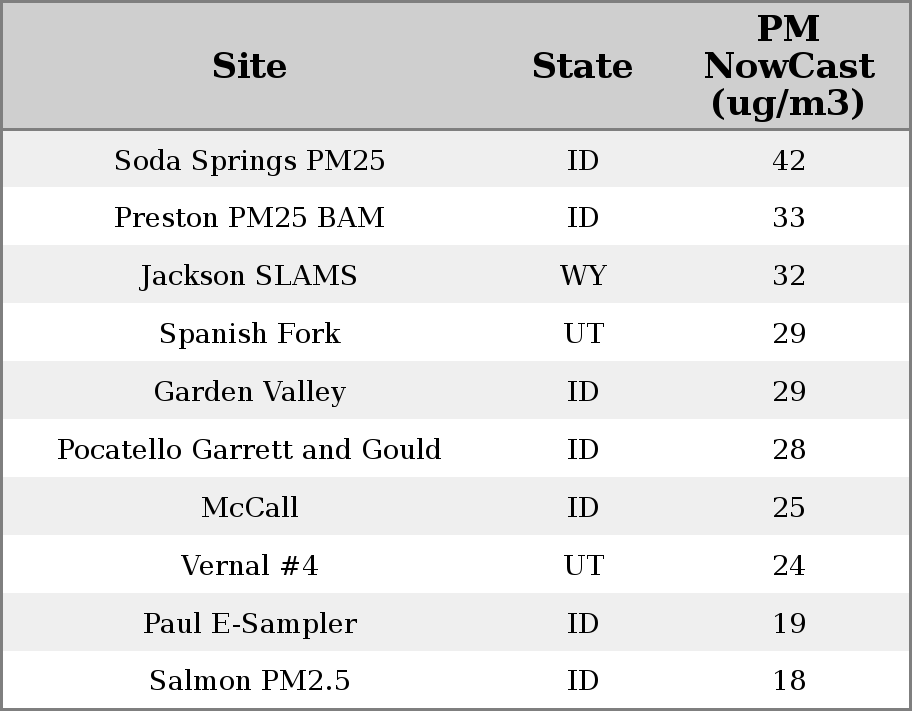Click the UT state for Vernal #4
The width and height of the screenshot is (912, 711).
pyautogui.click(x=583, y=566)
